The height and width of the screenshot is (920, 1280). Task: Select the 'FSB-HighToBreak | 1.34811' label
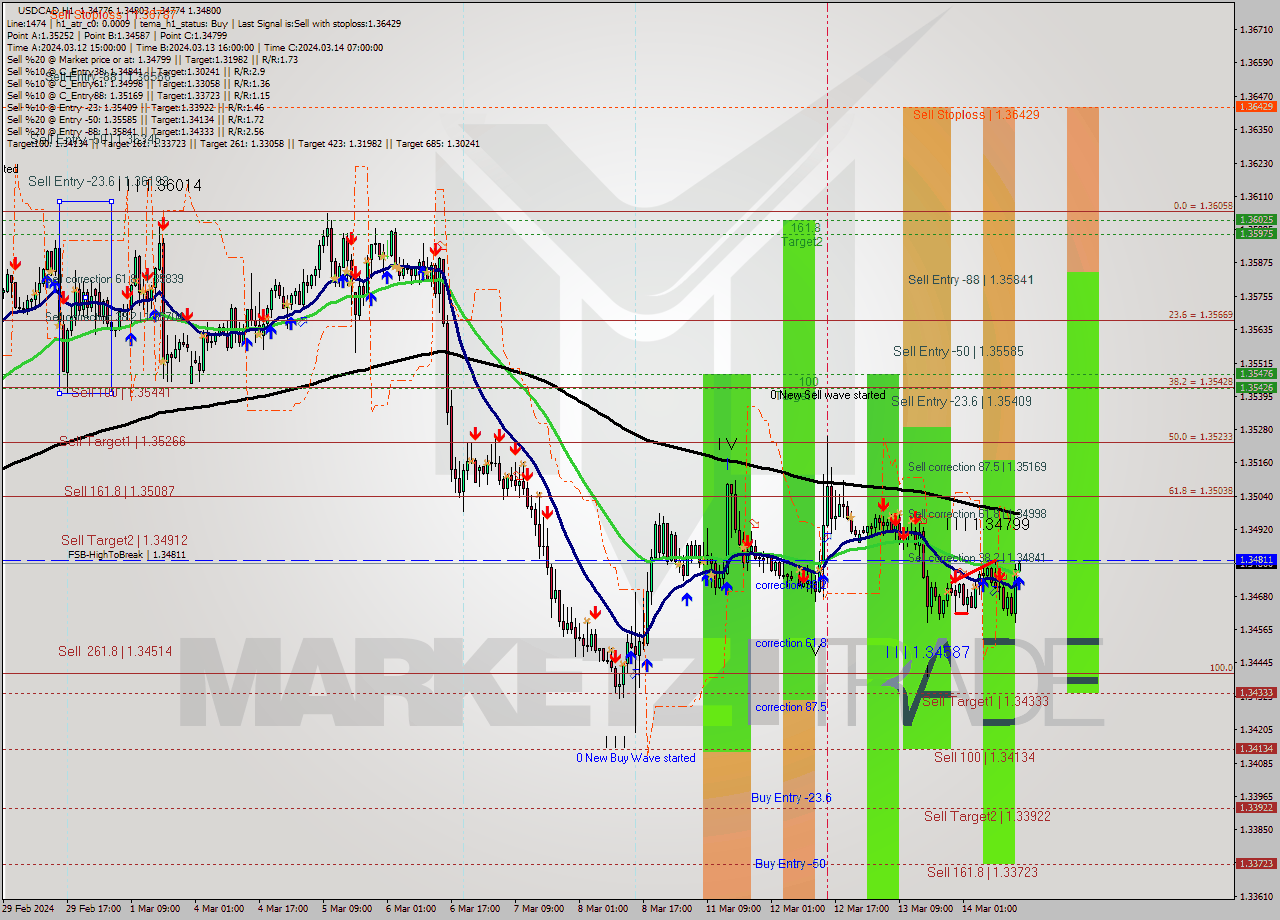click(x=127, y=554)
